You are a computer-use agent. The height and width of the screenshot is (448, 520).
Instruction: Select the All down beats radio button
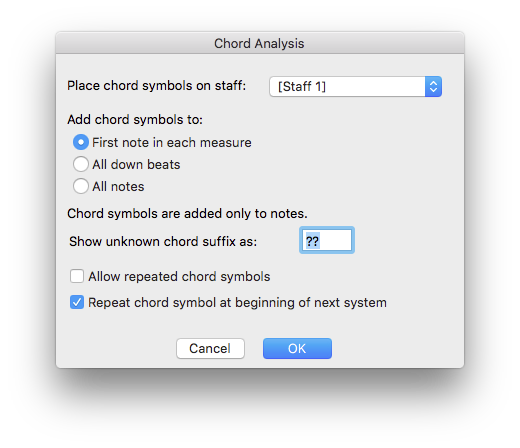click(81, 164)
